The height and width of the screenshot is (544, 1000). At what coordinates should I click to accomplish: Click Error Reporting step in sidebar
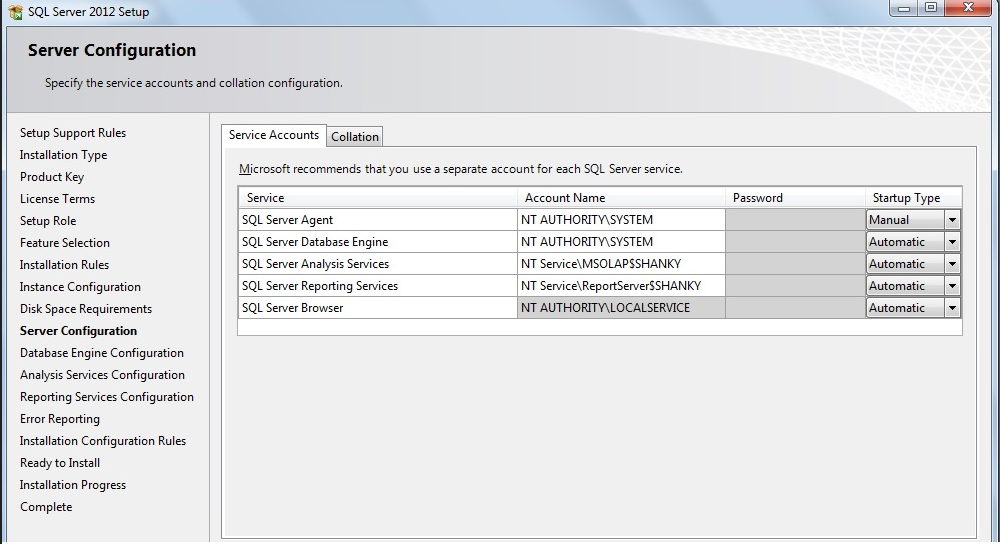[x=60, y=419]
